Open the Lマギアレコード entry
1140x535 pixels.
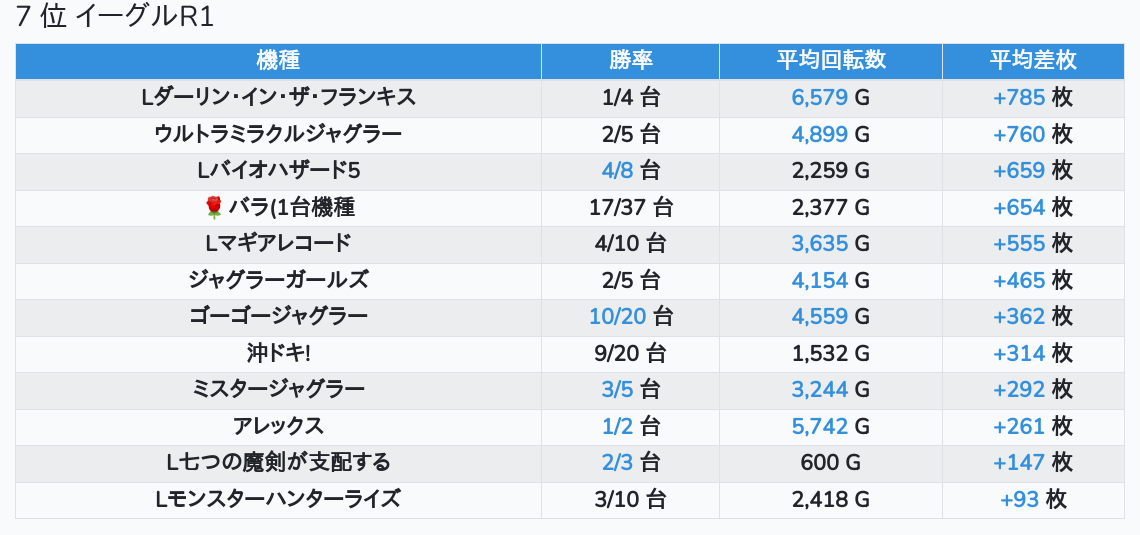tap(278, 244)
